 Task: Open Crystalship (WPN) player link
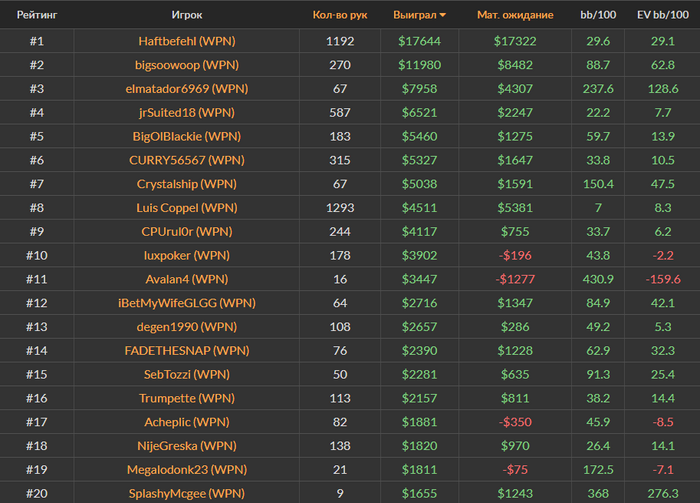coord(187,184)
